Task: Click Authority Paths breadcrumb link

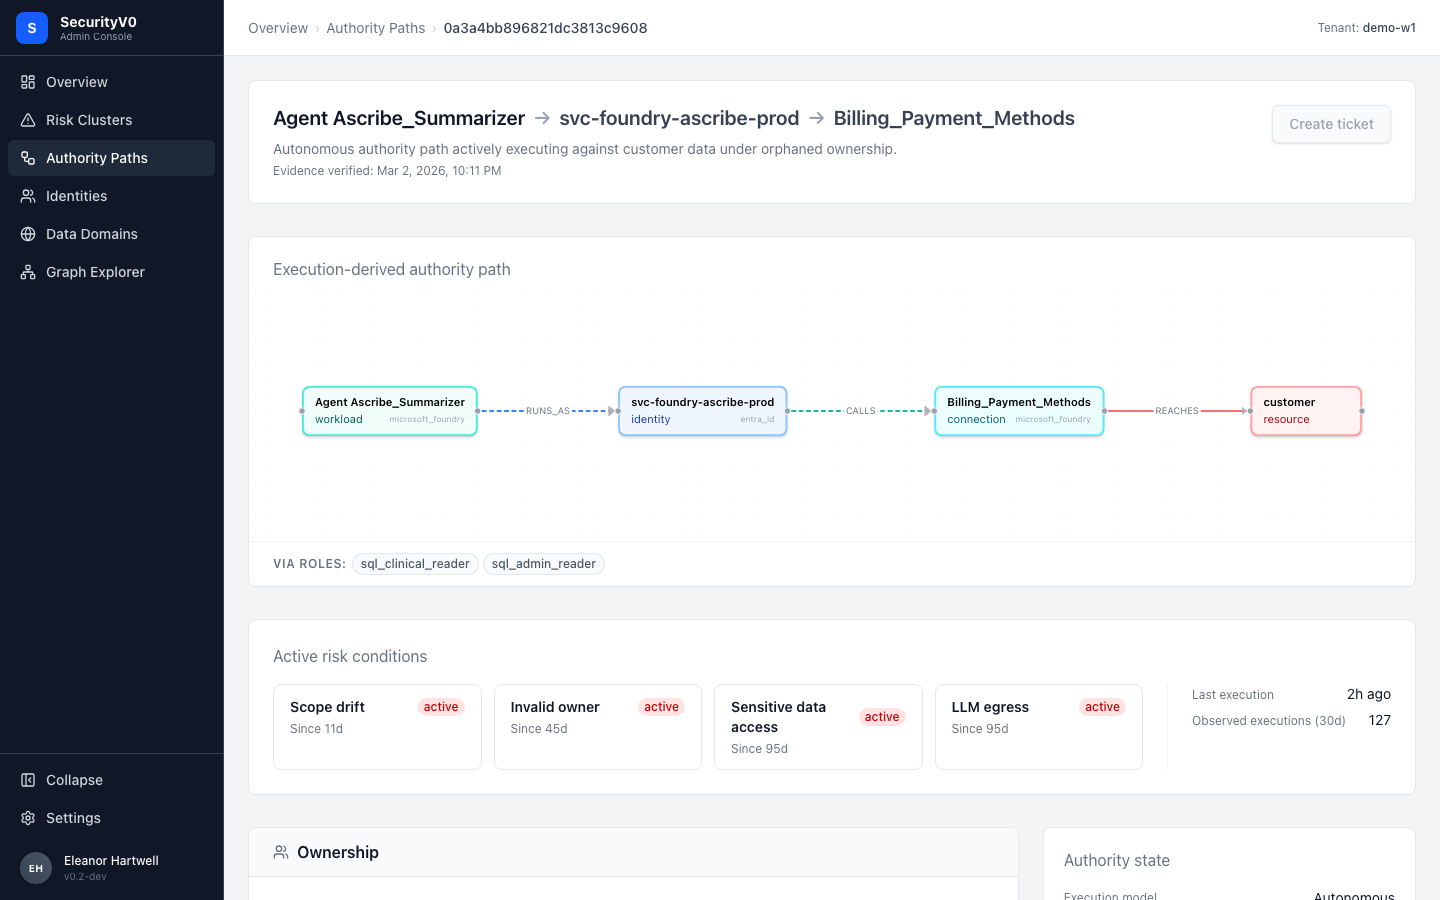Action: [x=375, y=28]
